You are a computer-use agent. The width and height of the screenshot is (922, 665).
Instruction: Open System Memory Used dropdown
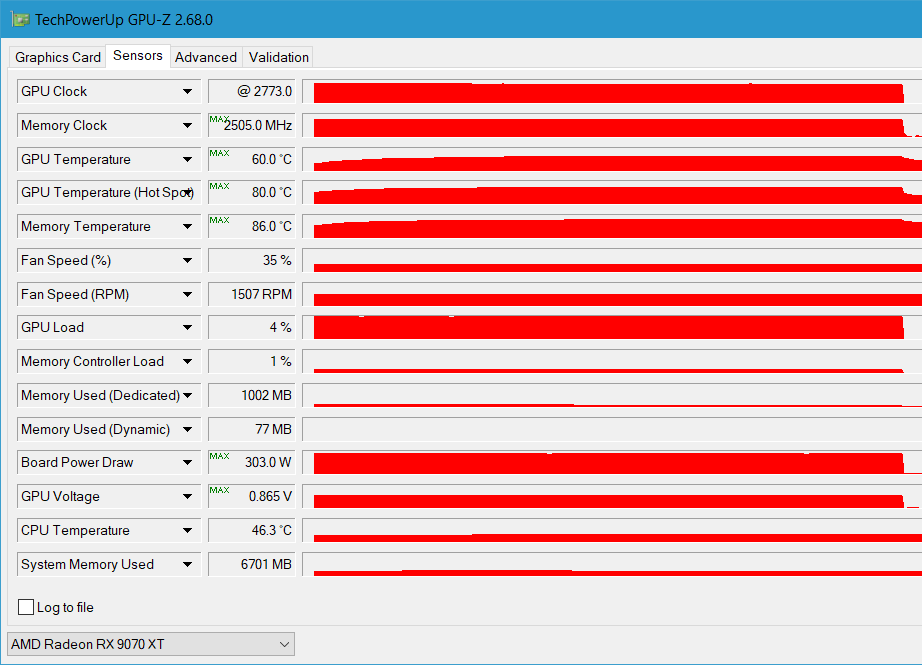(x=187, y=564)
